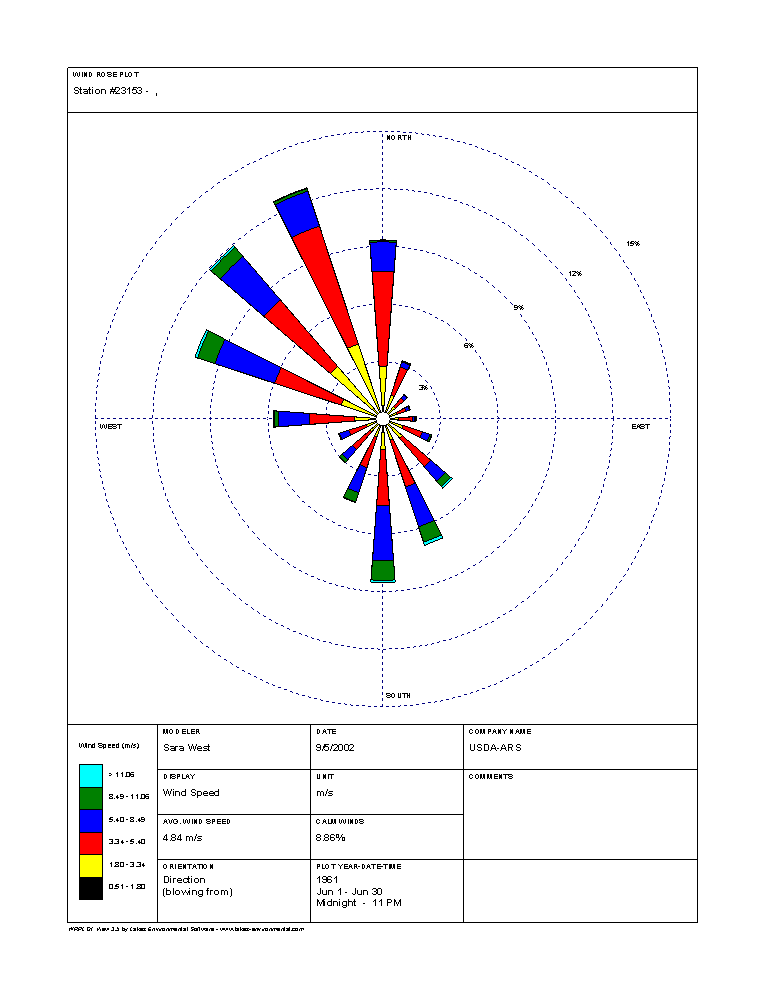Image resolution: width=765 pixels, height=990 pixels.
Task: Click the yellow legend swatch
Action: point(91,866)
